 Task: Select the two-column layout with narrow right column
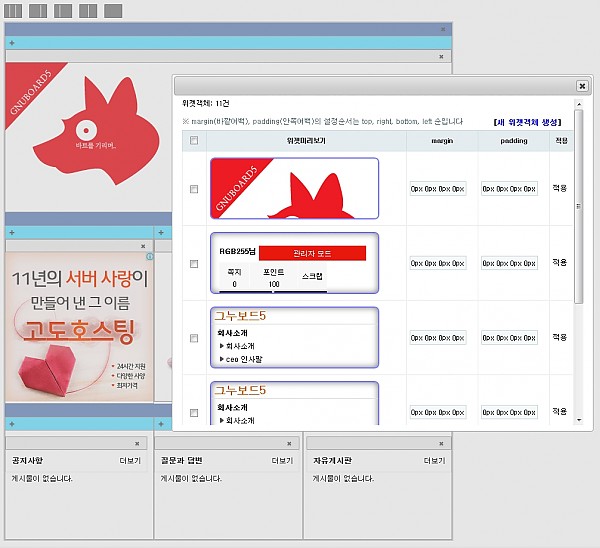(x=38, y=11)
